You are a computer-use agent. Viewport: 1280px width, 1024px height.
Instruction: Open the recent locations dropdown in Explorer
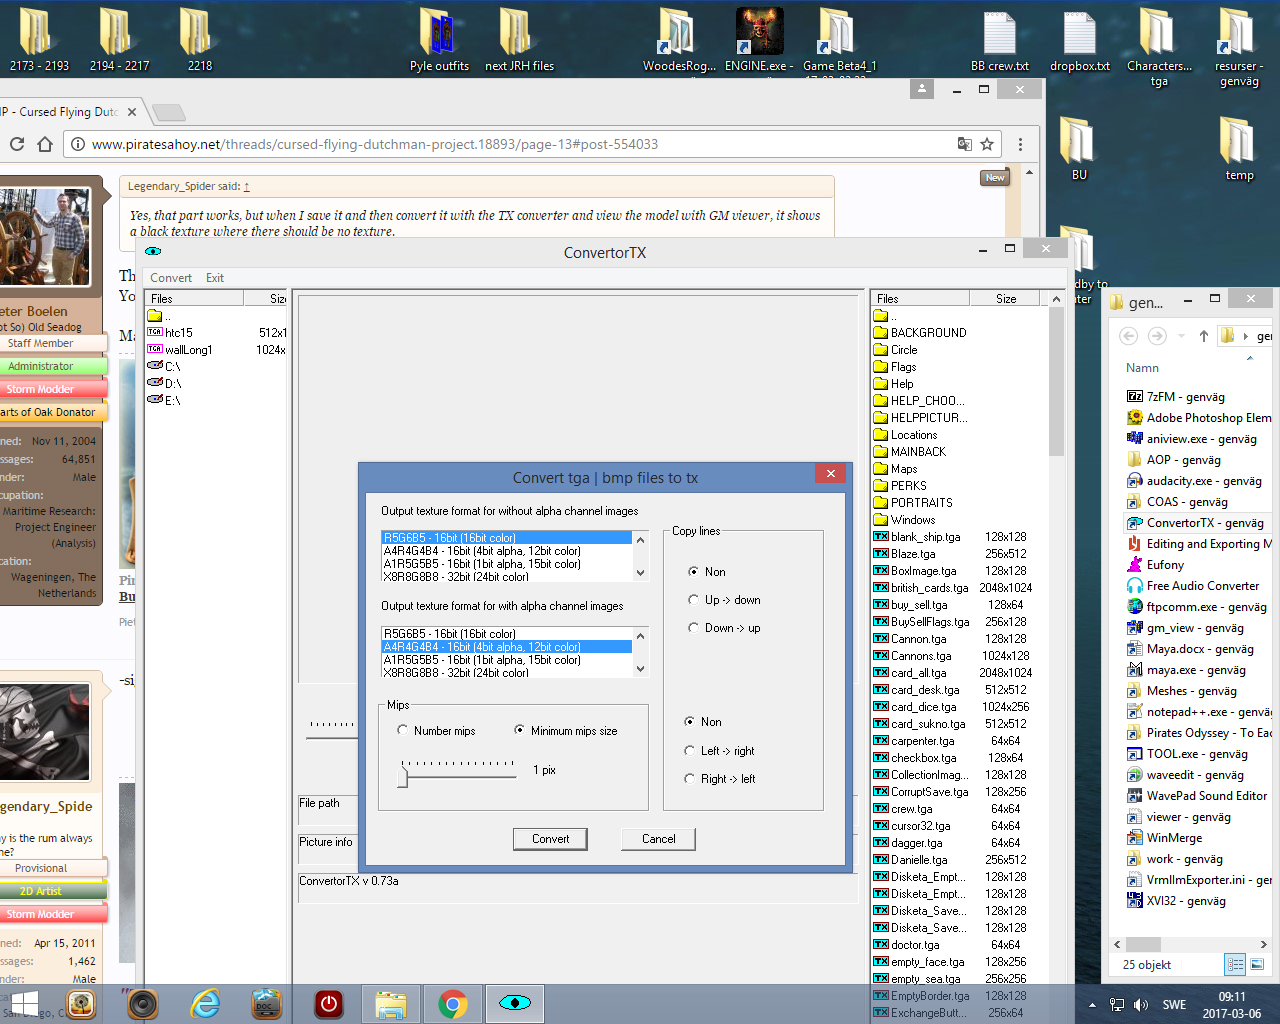point(1181,336)
